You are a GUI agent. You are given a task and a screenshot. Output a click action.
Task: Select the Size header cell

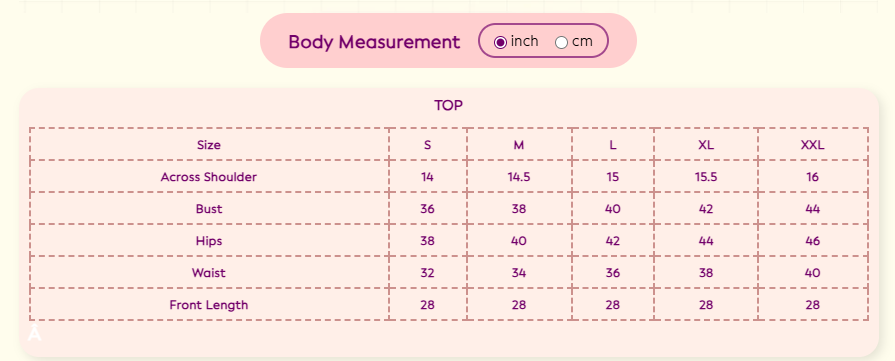[209, 145]
